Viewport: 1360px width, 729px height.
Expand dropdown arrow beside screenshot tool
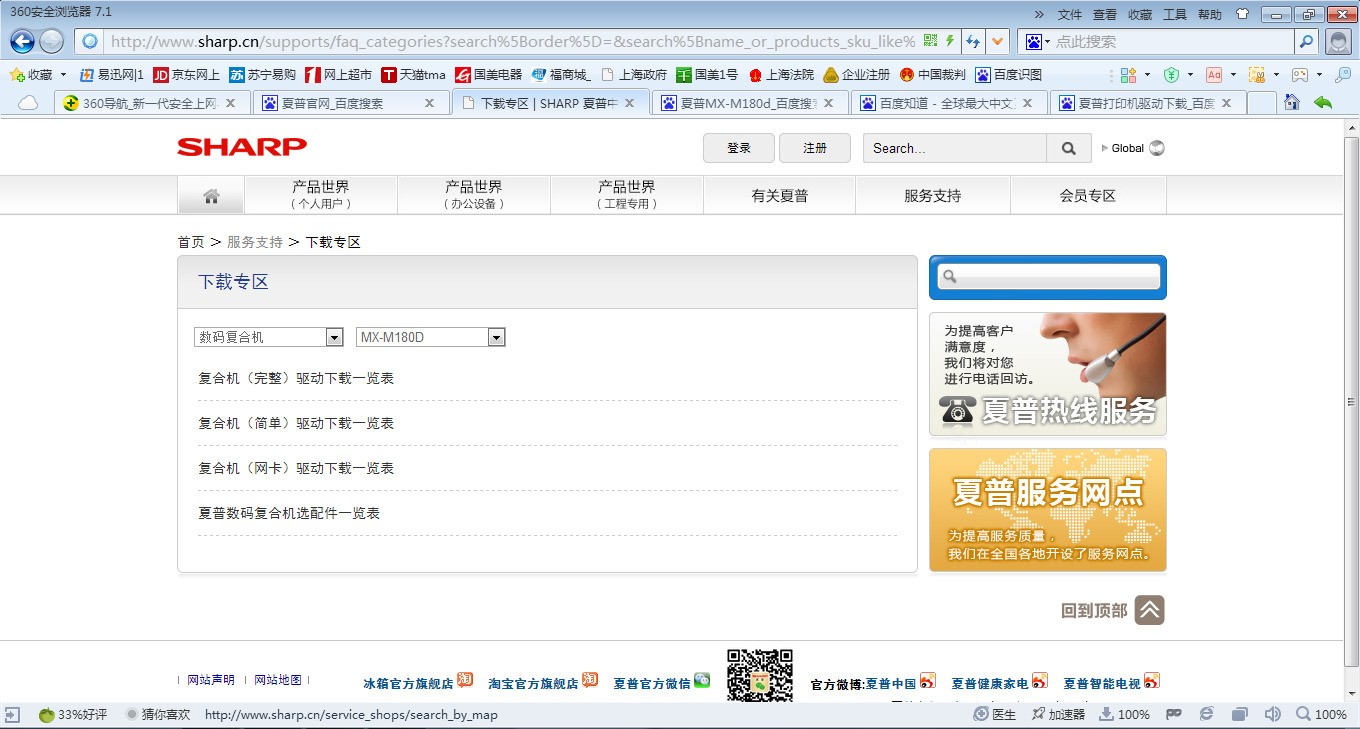[x=1275, y=75]
